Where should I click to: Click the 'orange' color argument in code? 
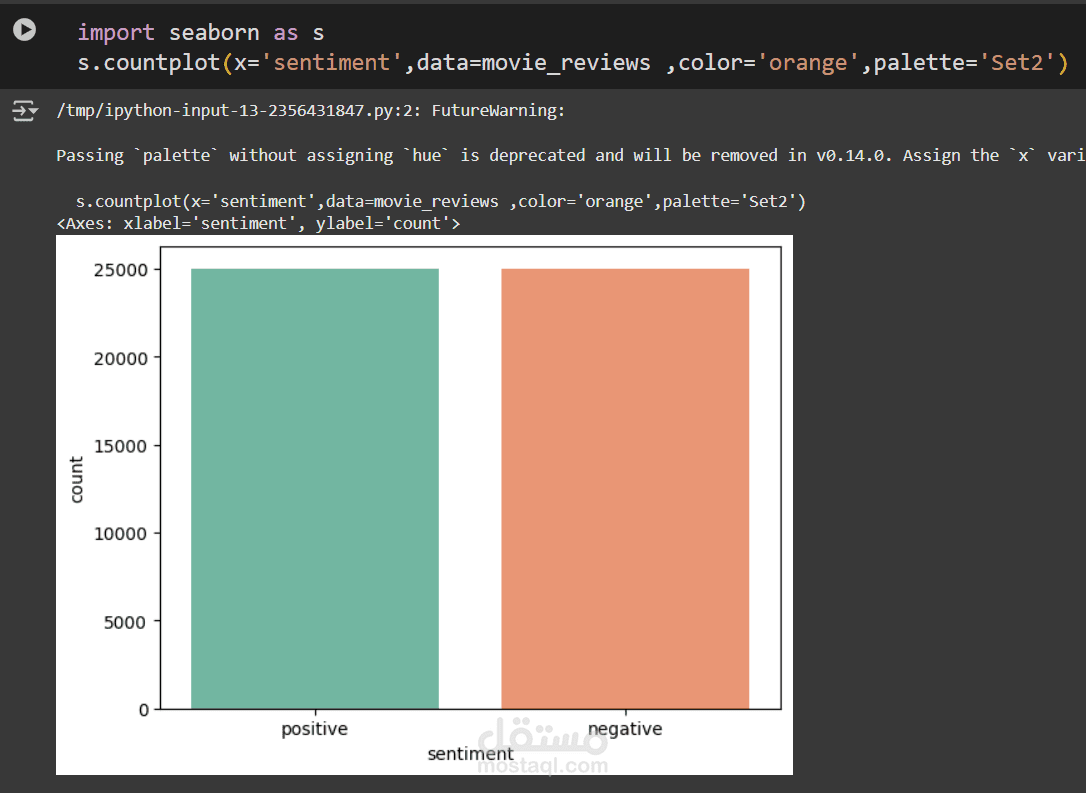click(x=808, y=62)
